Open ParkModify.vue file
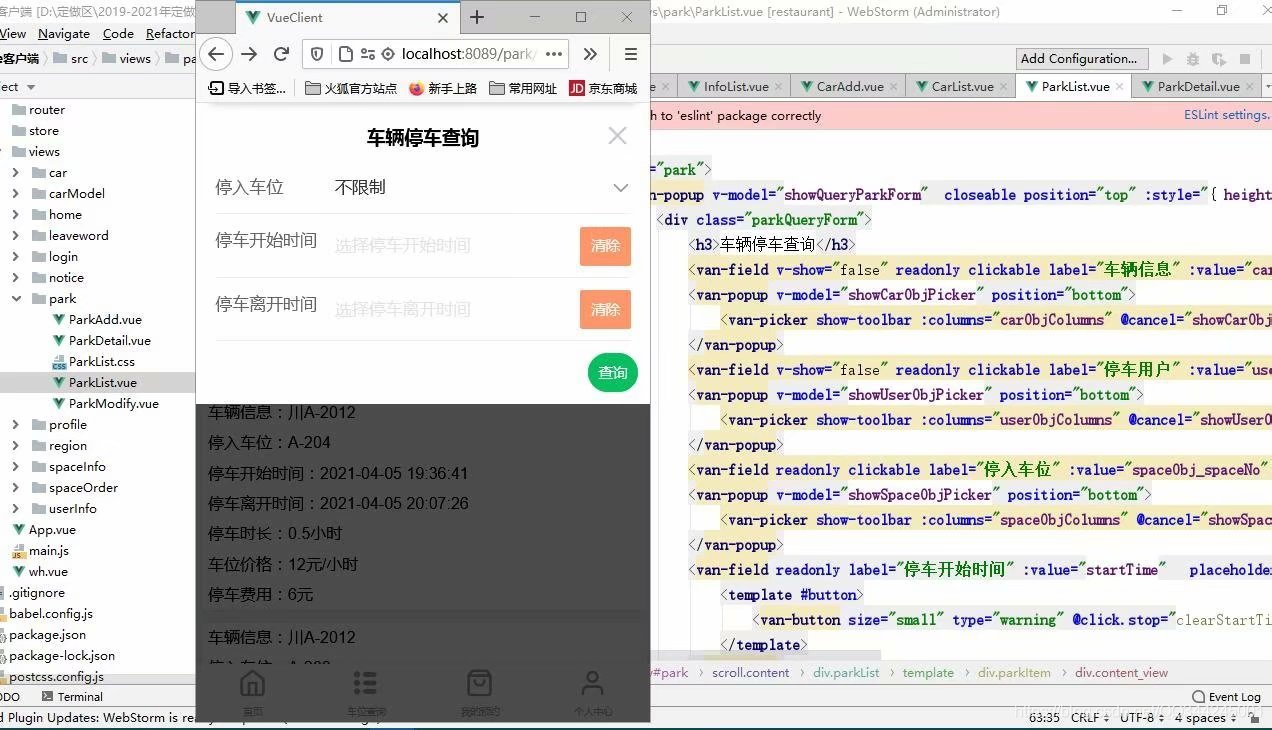 click(113, 404)
